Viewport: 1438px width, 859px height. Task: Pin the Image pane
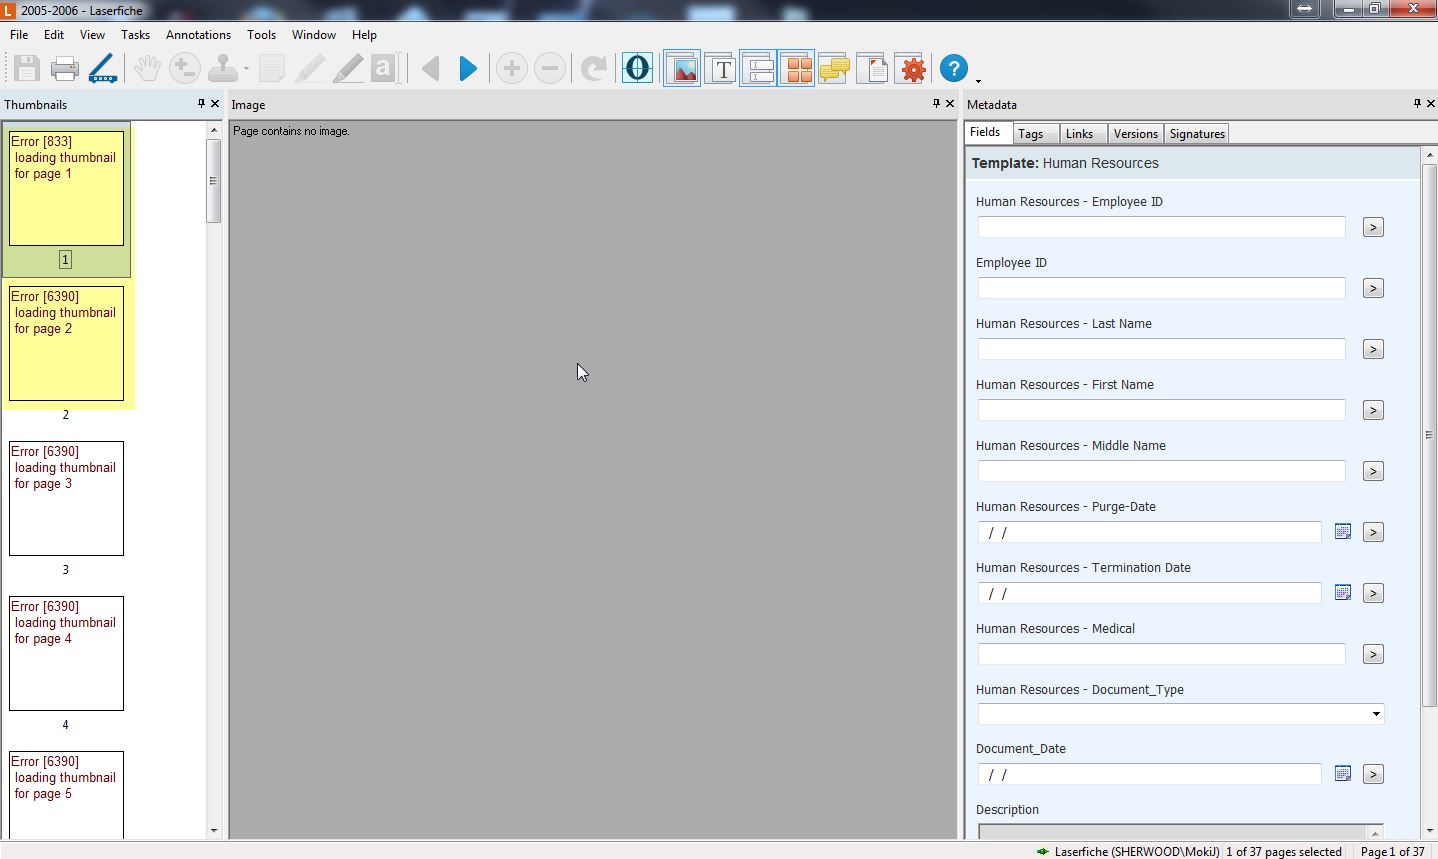936,103
